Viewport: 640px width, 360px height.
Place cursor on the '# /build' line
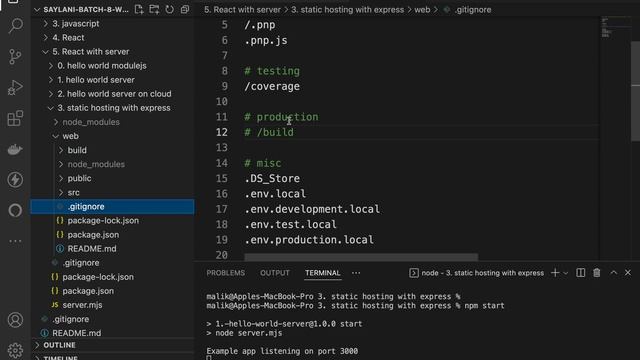point(269,132)
